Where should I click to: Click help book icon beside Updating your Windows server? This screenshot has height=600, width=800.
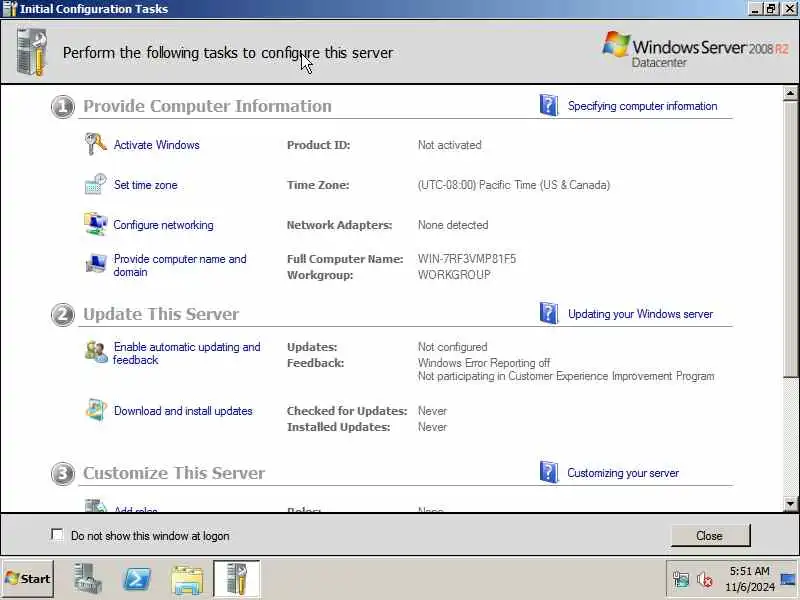(548, 313)
